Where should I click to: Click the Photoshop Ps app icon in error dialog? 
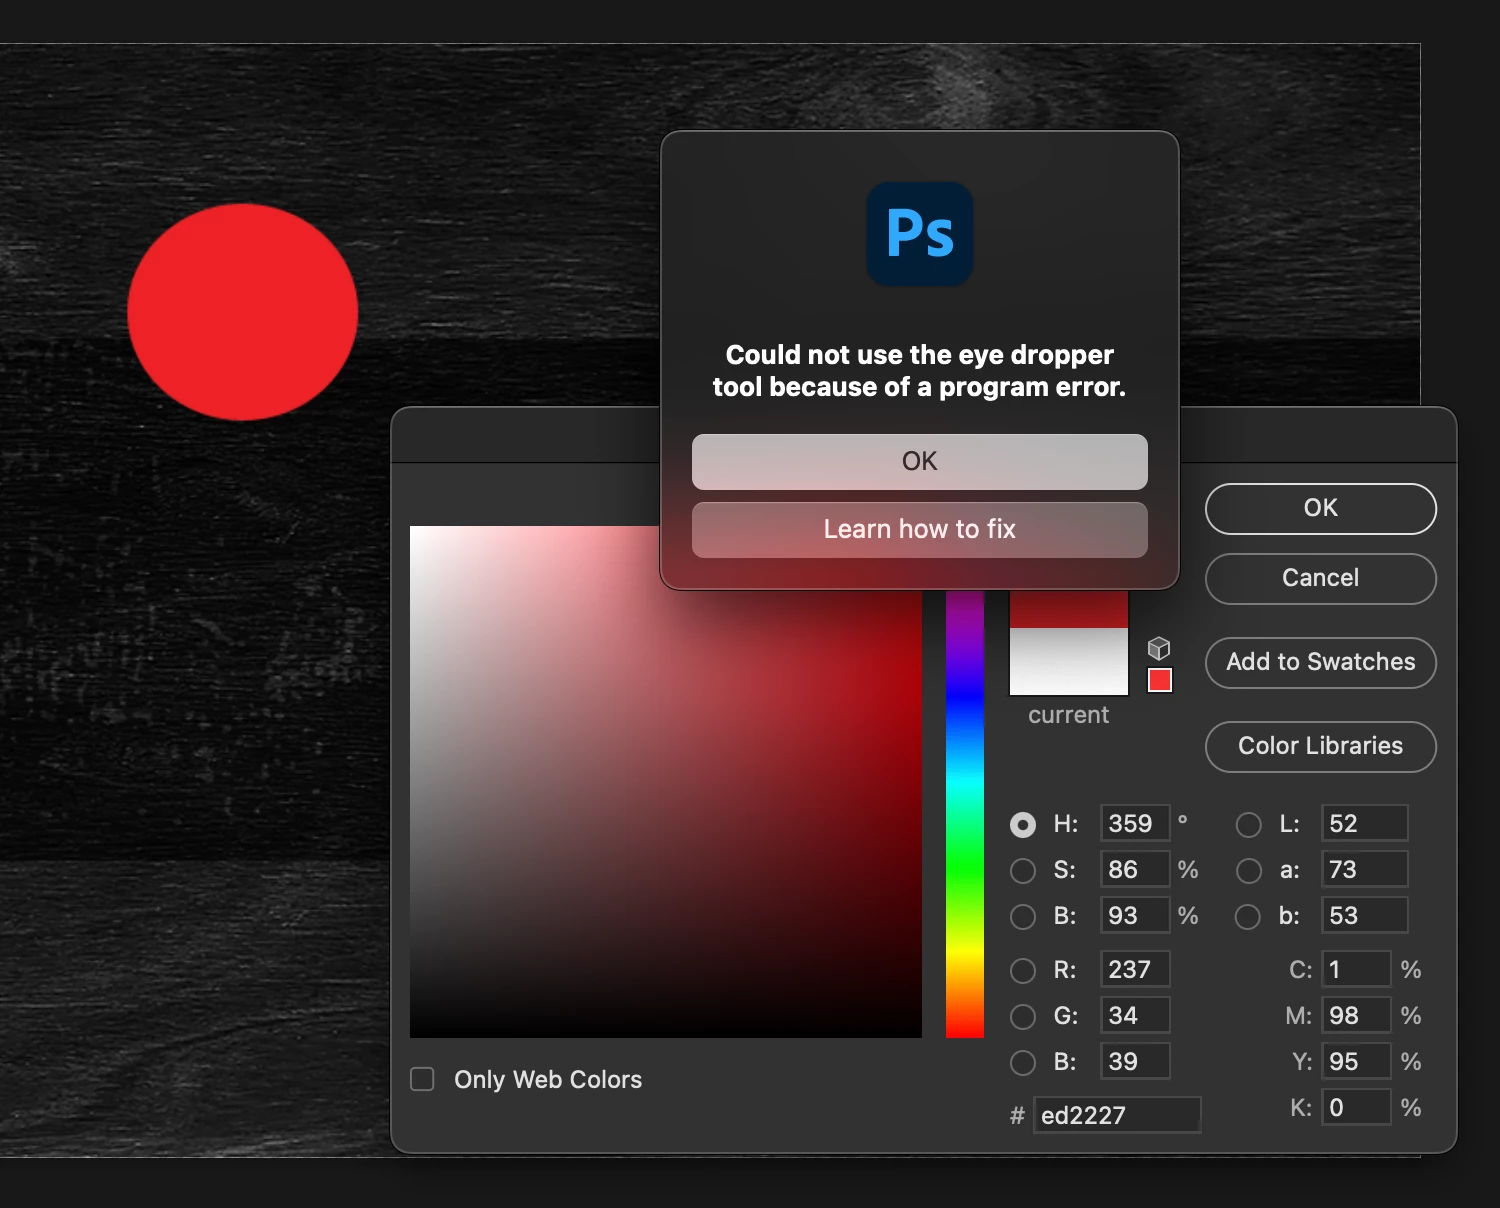(920, 235)
